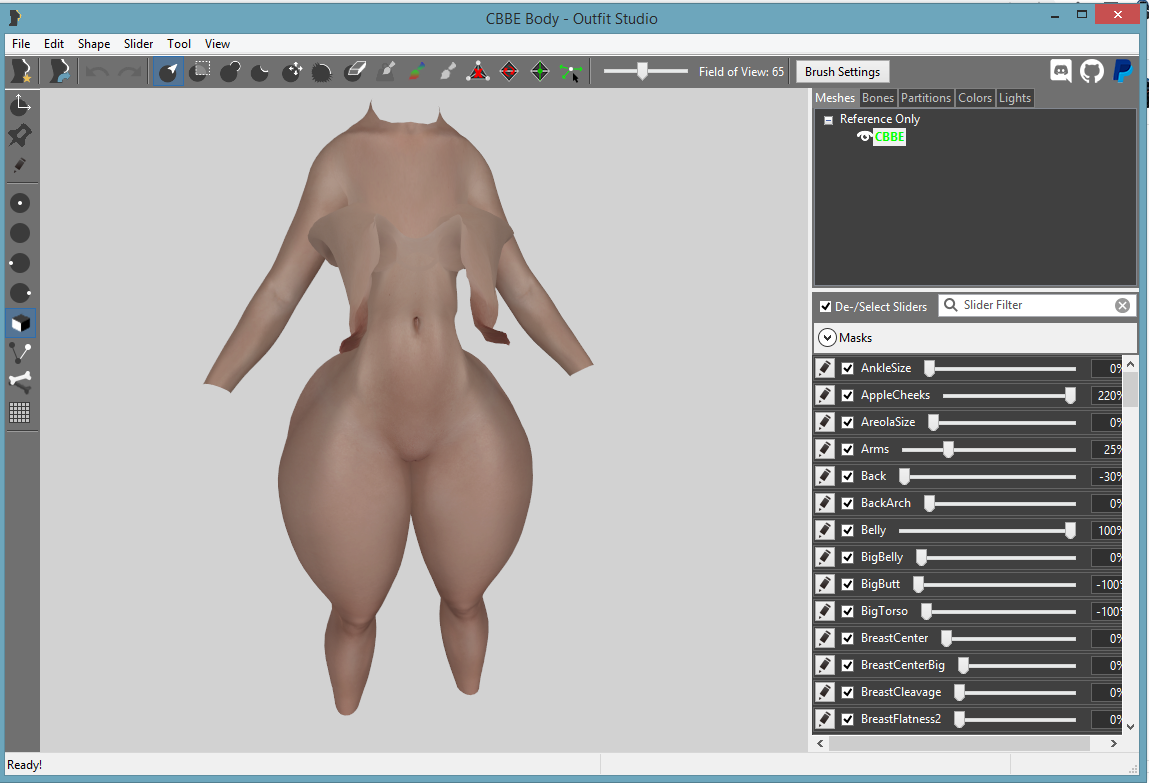The image size is (1149, 783).
Task: Open the View menu
Action: (x=217, y=44)
